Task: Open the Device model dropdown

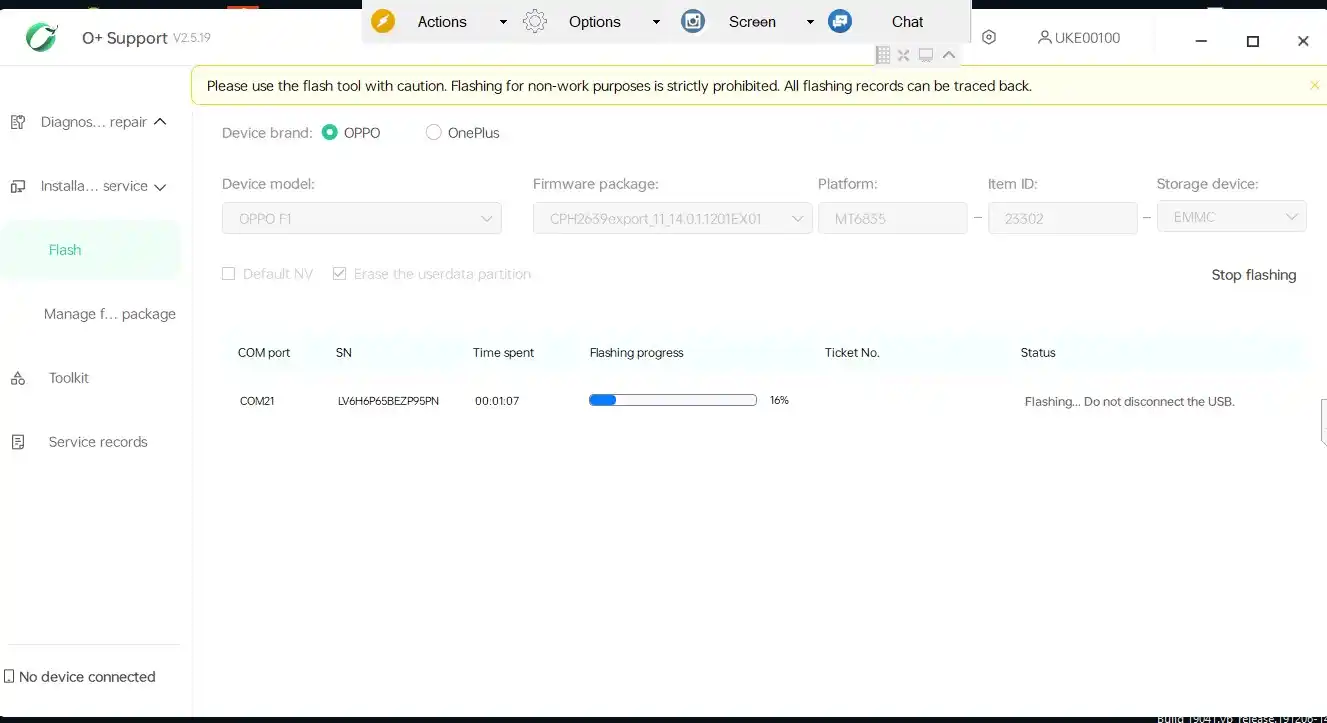Action: coord(361,218)
